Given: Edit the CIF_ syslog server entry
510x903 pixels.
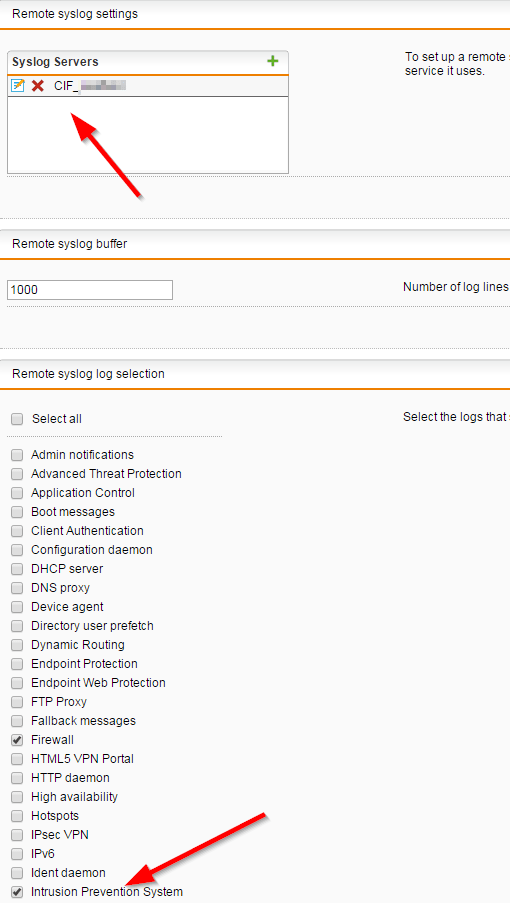Looking at the screenshot, I should coord(18,86).
